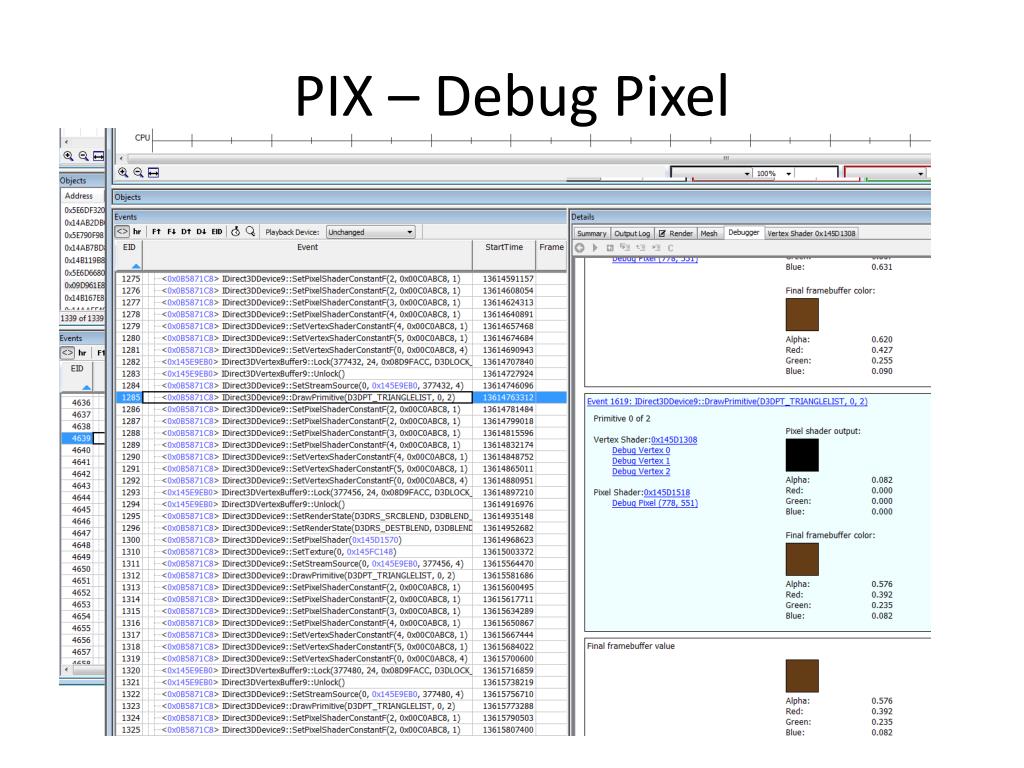This screenshot has width=1024, height=768.
Task: Click pixel shader link 0x145D1570 in row 1300
Action: coord(376,540)
